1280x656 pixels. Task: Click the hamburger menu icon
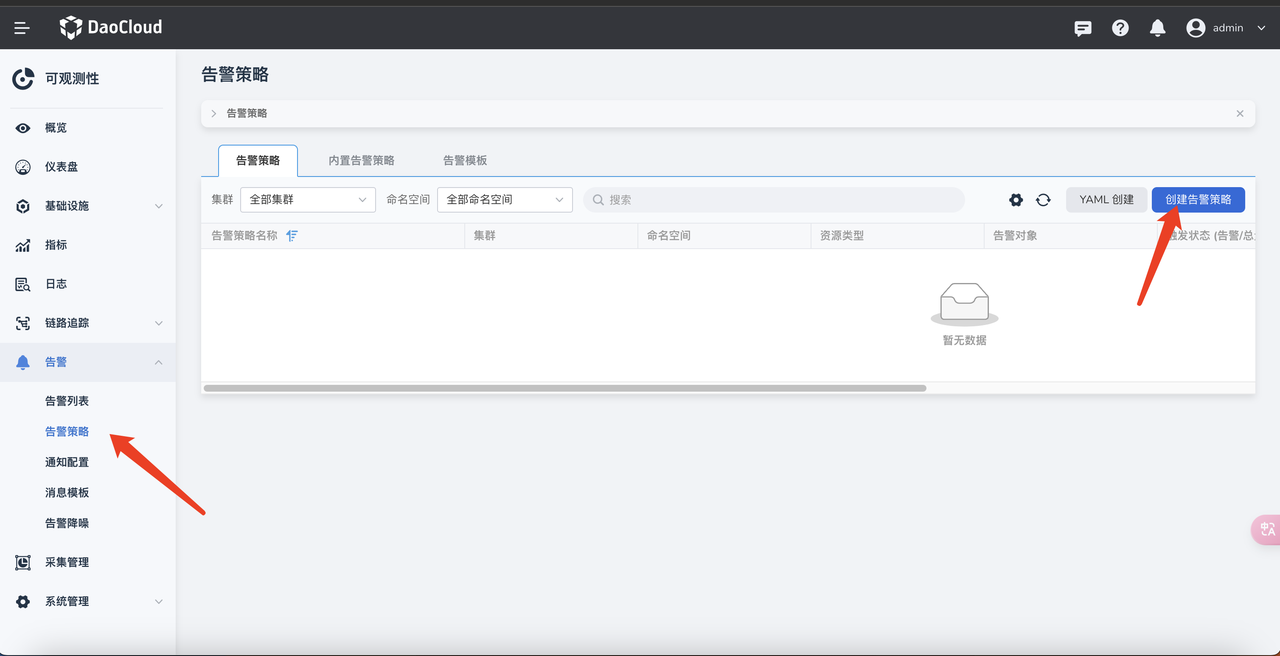coord(22,28)
